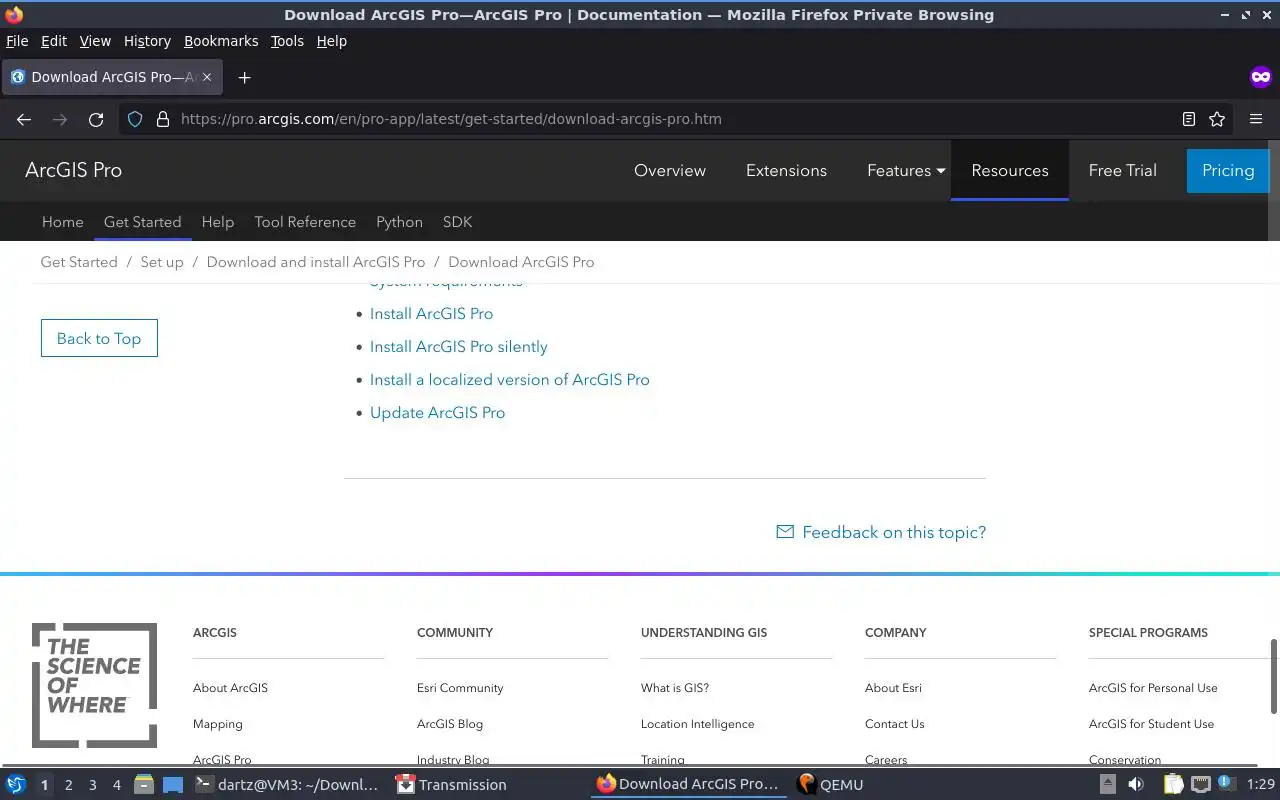Open ArcGIS for Student Use footer link
Image resolution: width=1280 pixels, height=800 pixels.
point(1151,724)
